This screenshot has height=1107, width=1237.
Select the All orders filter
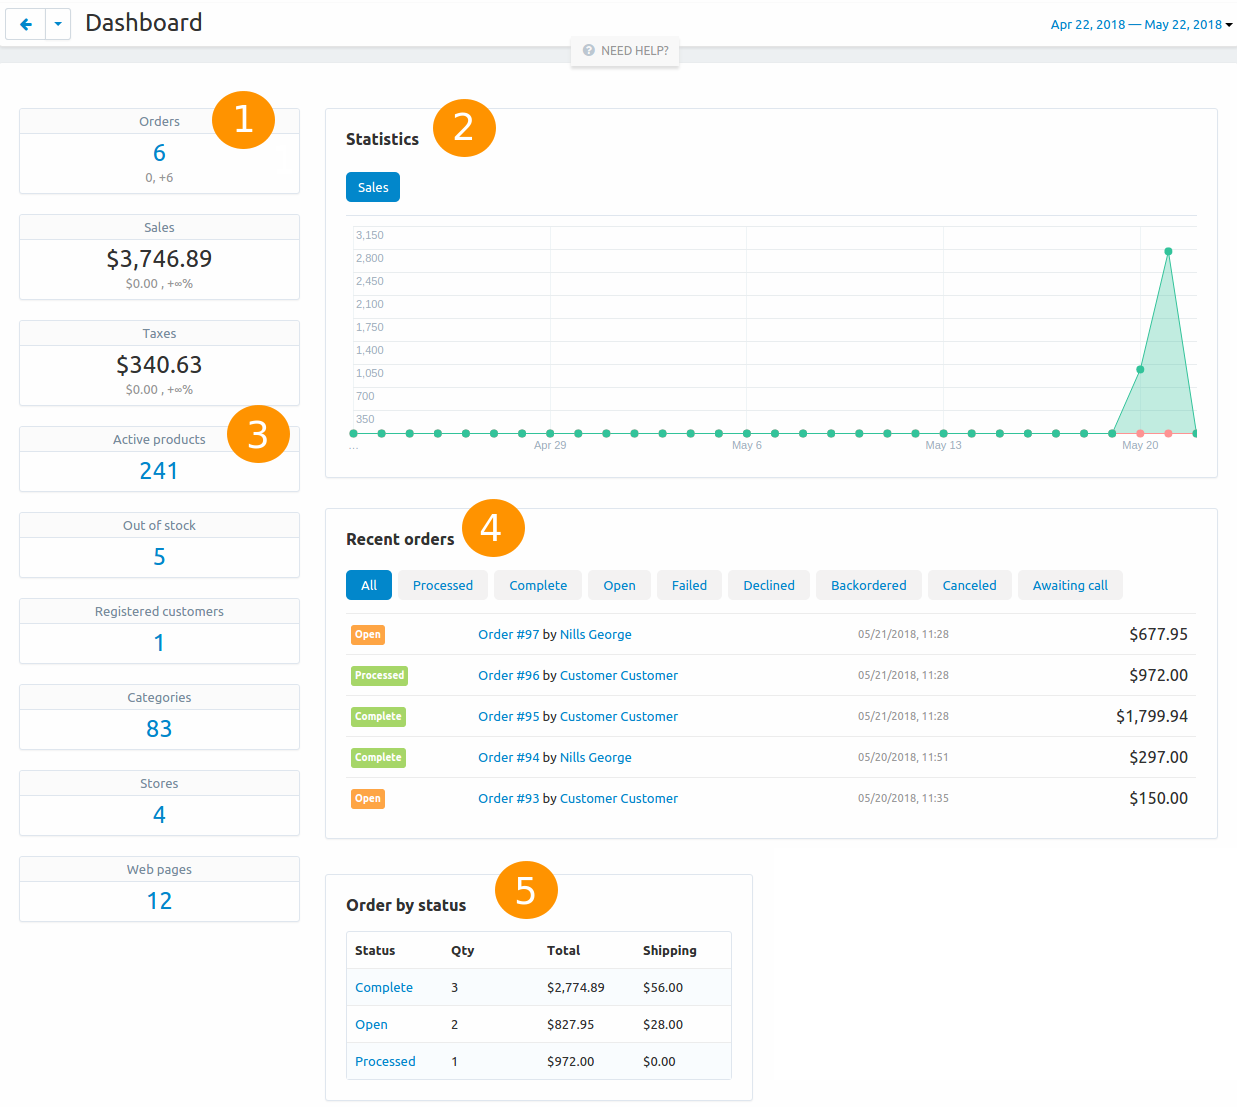(x=368, y=585)
